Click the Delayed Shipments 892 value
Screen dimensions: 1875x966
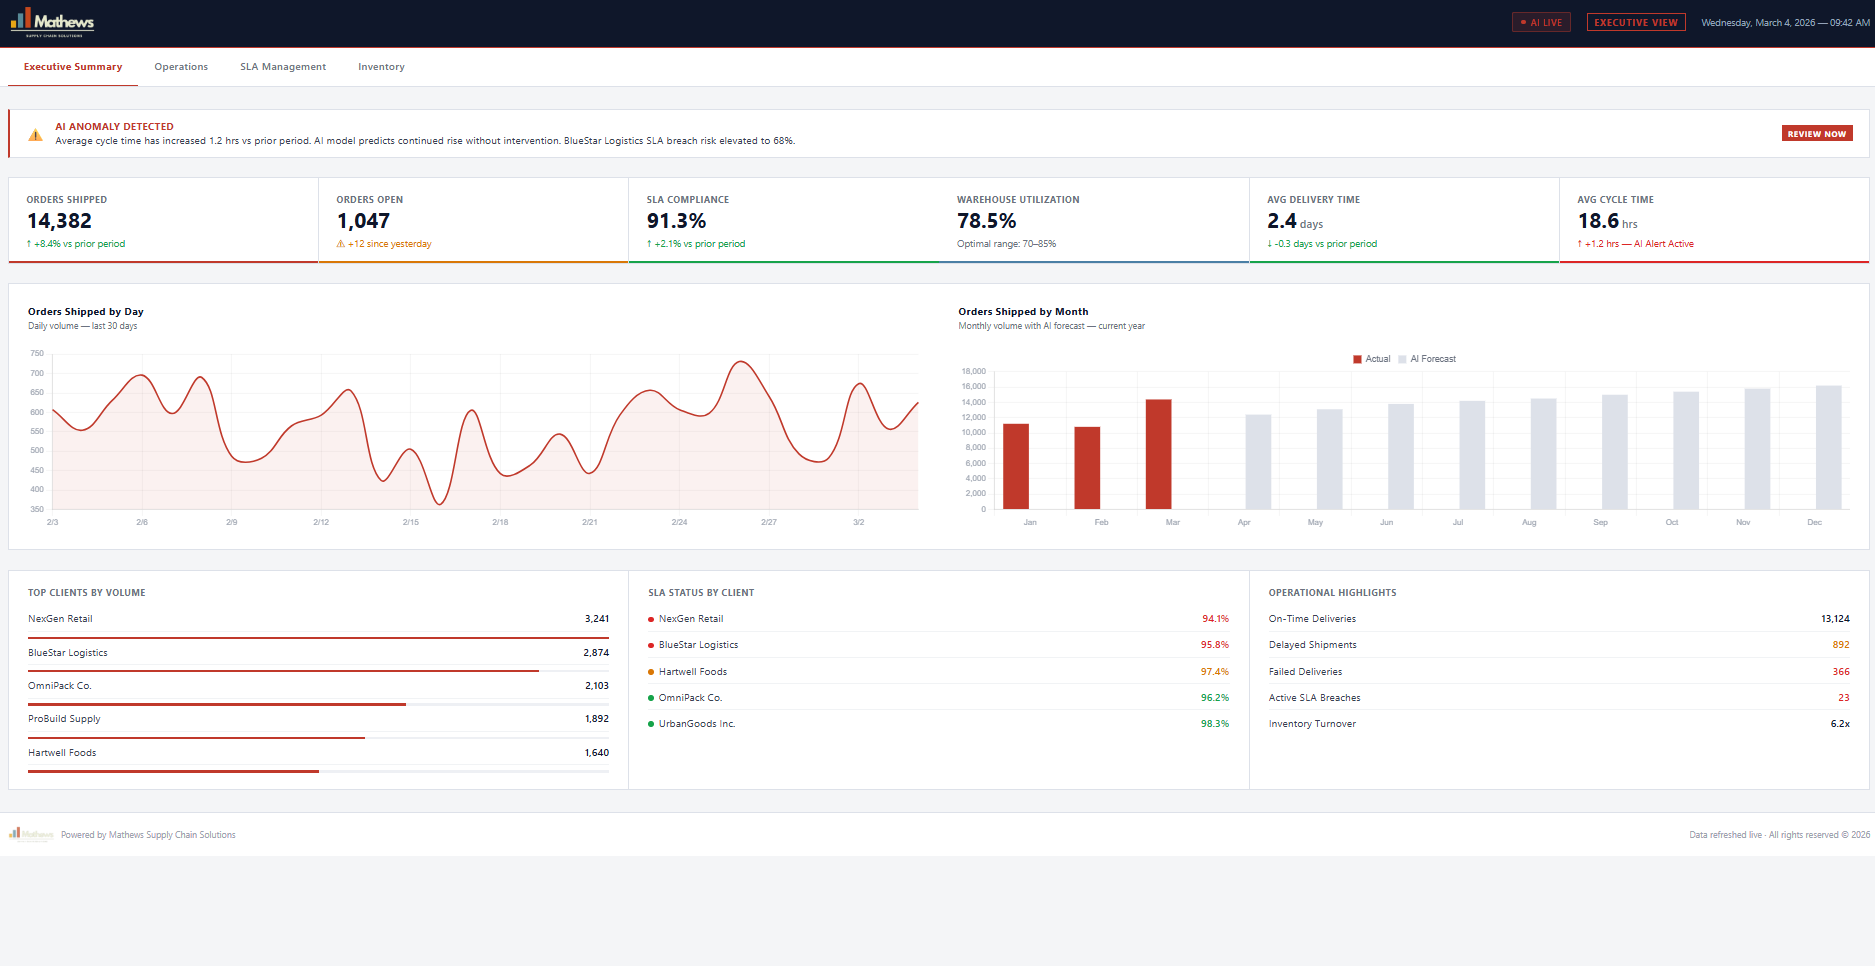point(1841,645)
